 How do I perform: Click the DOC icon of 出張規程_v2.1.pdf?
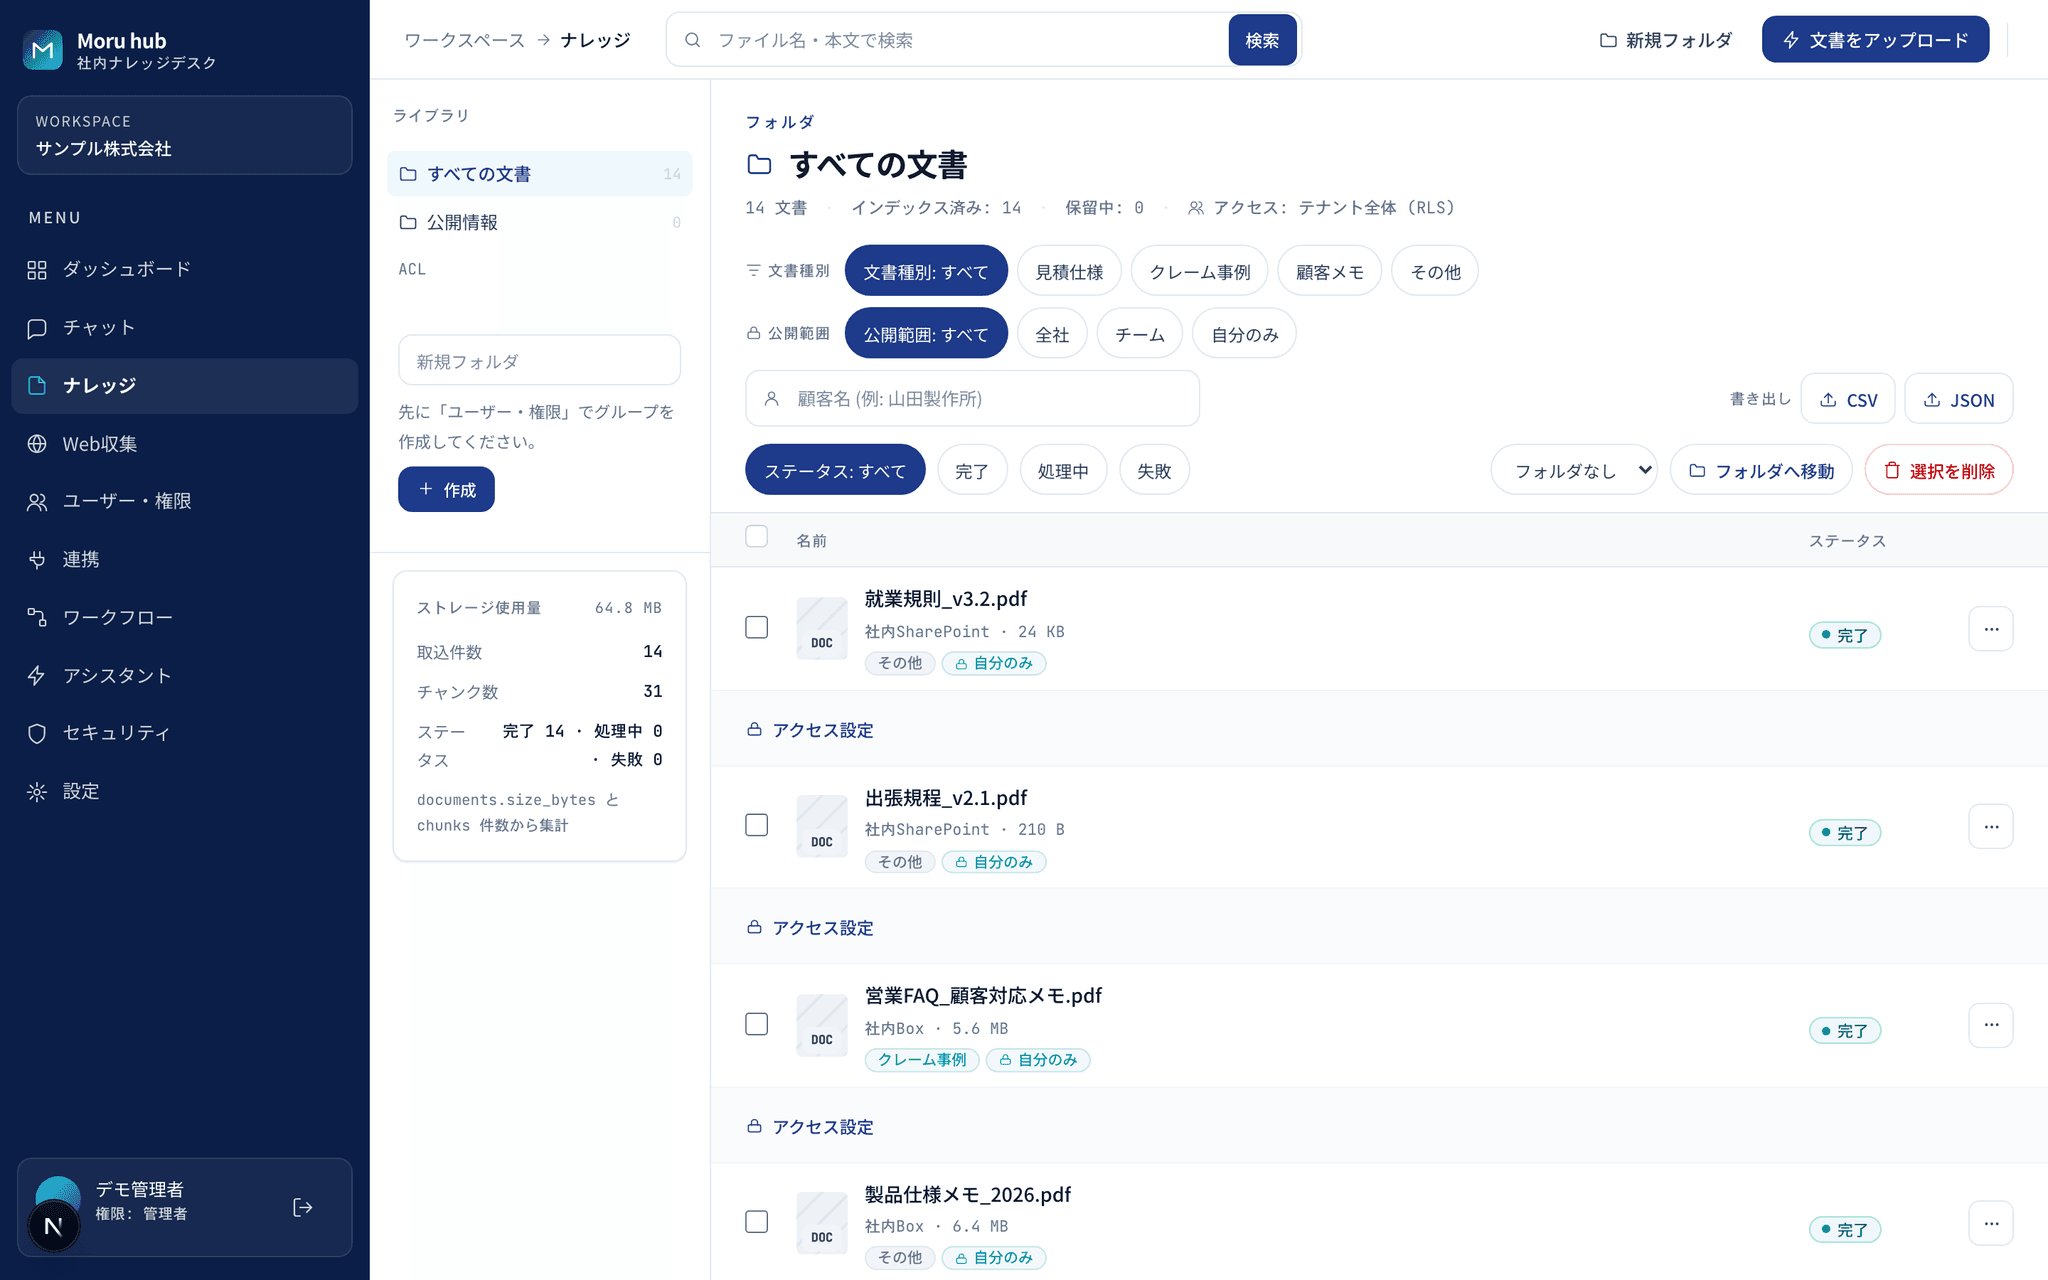822,827
